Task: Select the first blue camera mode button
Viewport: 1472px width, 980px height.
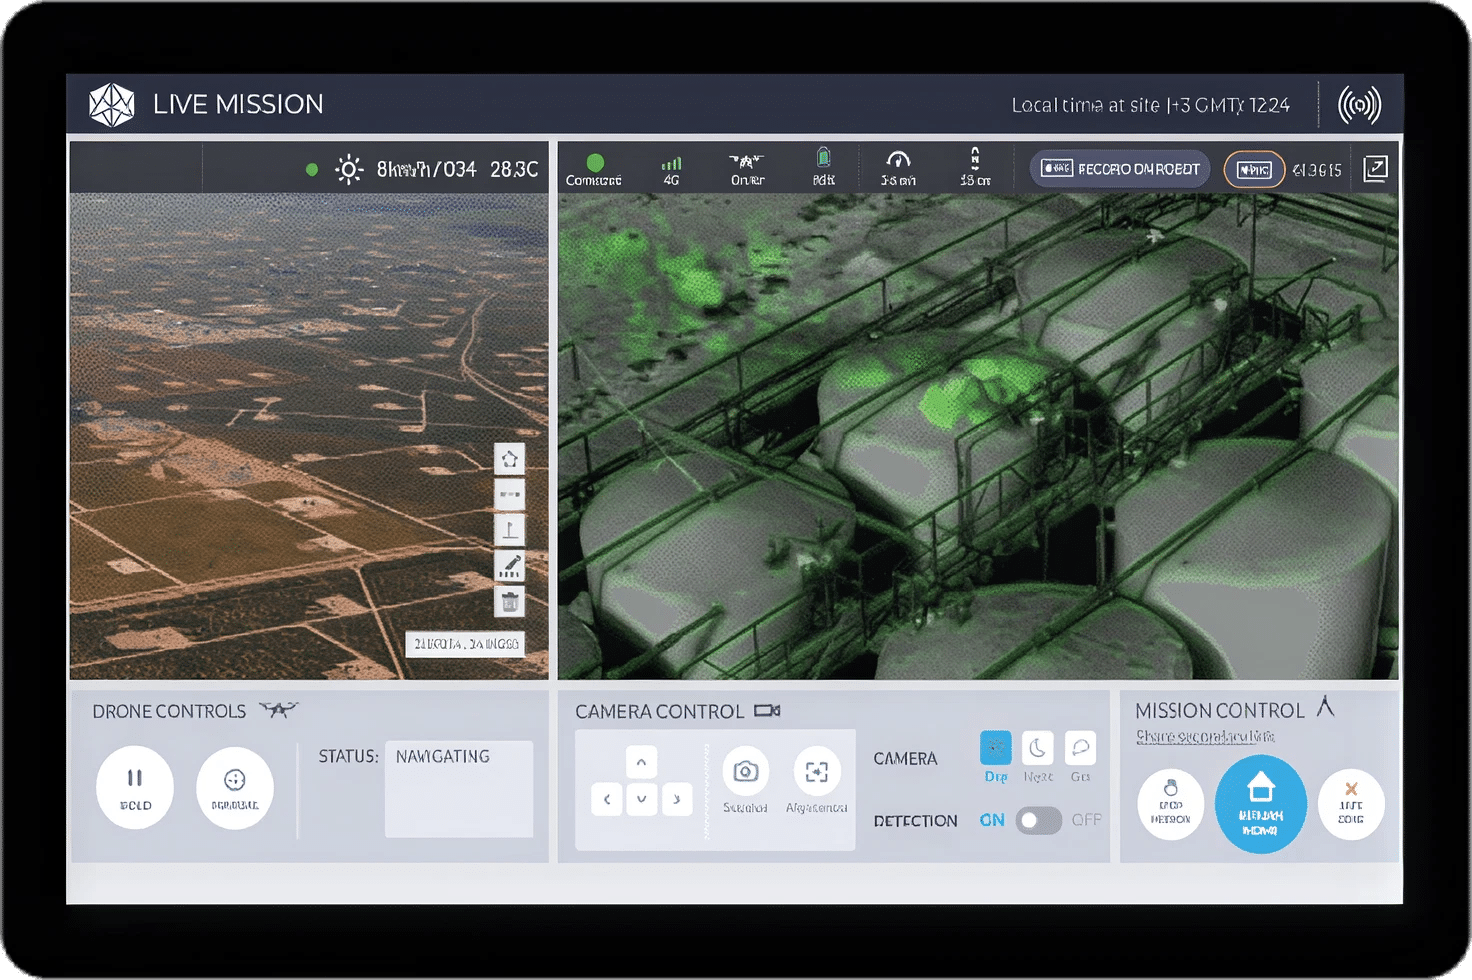Action: 996,747
